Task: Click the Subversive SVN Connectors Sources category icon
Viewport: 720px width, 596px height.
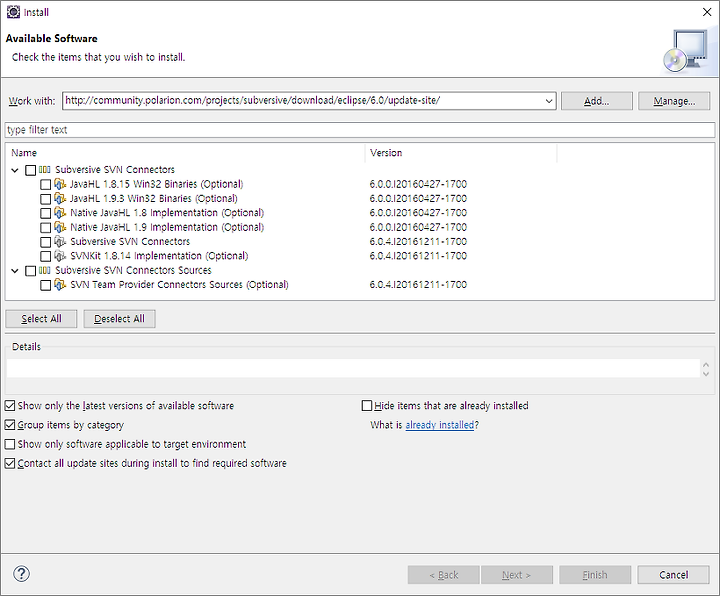Action: (x=45, y=270)
